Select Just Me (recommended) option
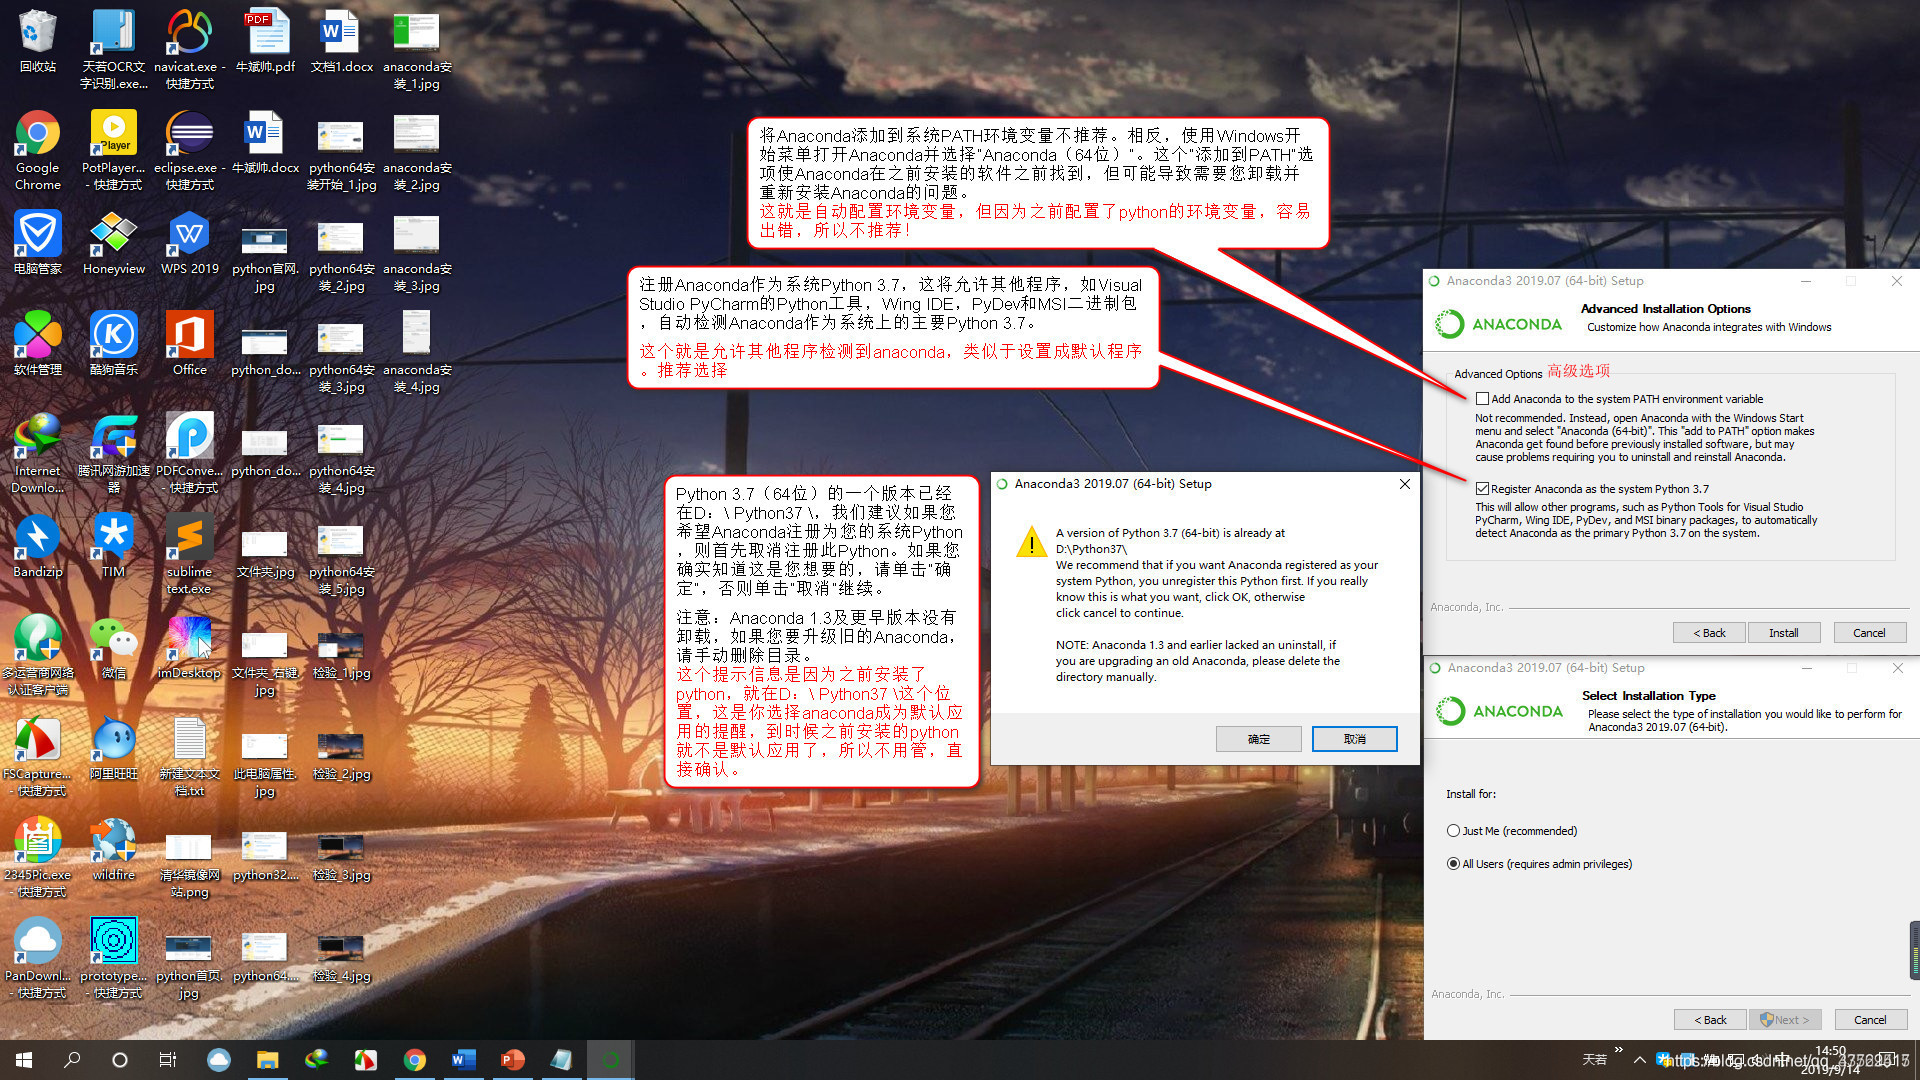The width and height of the screenshot is (1920, 1080). (x=1453, y=831)
